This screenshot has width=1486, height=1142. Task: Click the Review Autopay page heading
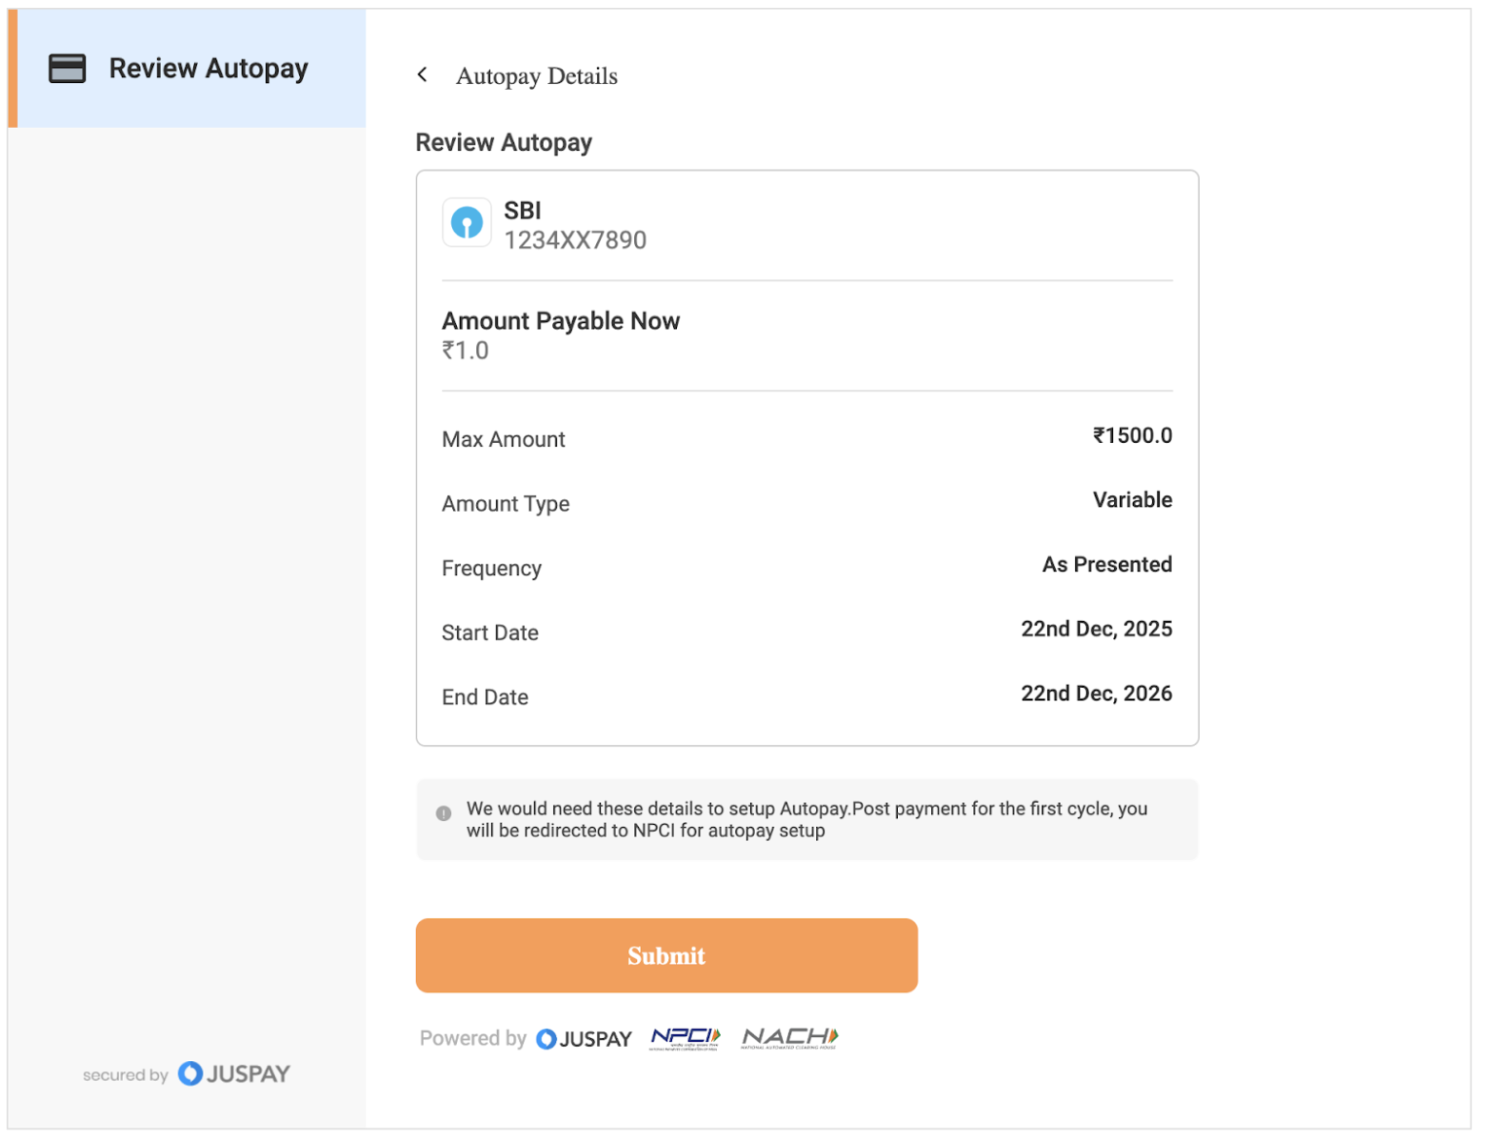(504, 143)
